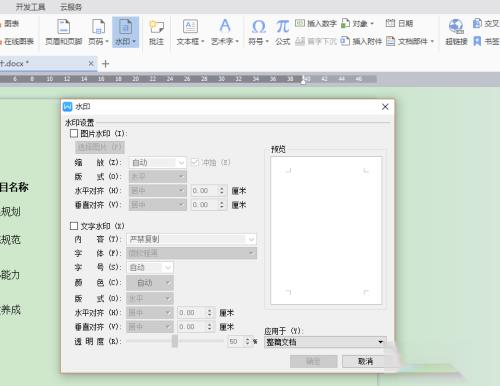The image size is (500, 386).
Task: Enable the 文字水印 text watermark checkbox
Action: tap(74, 226)
